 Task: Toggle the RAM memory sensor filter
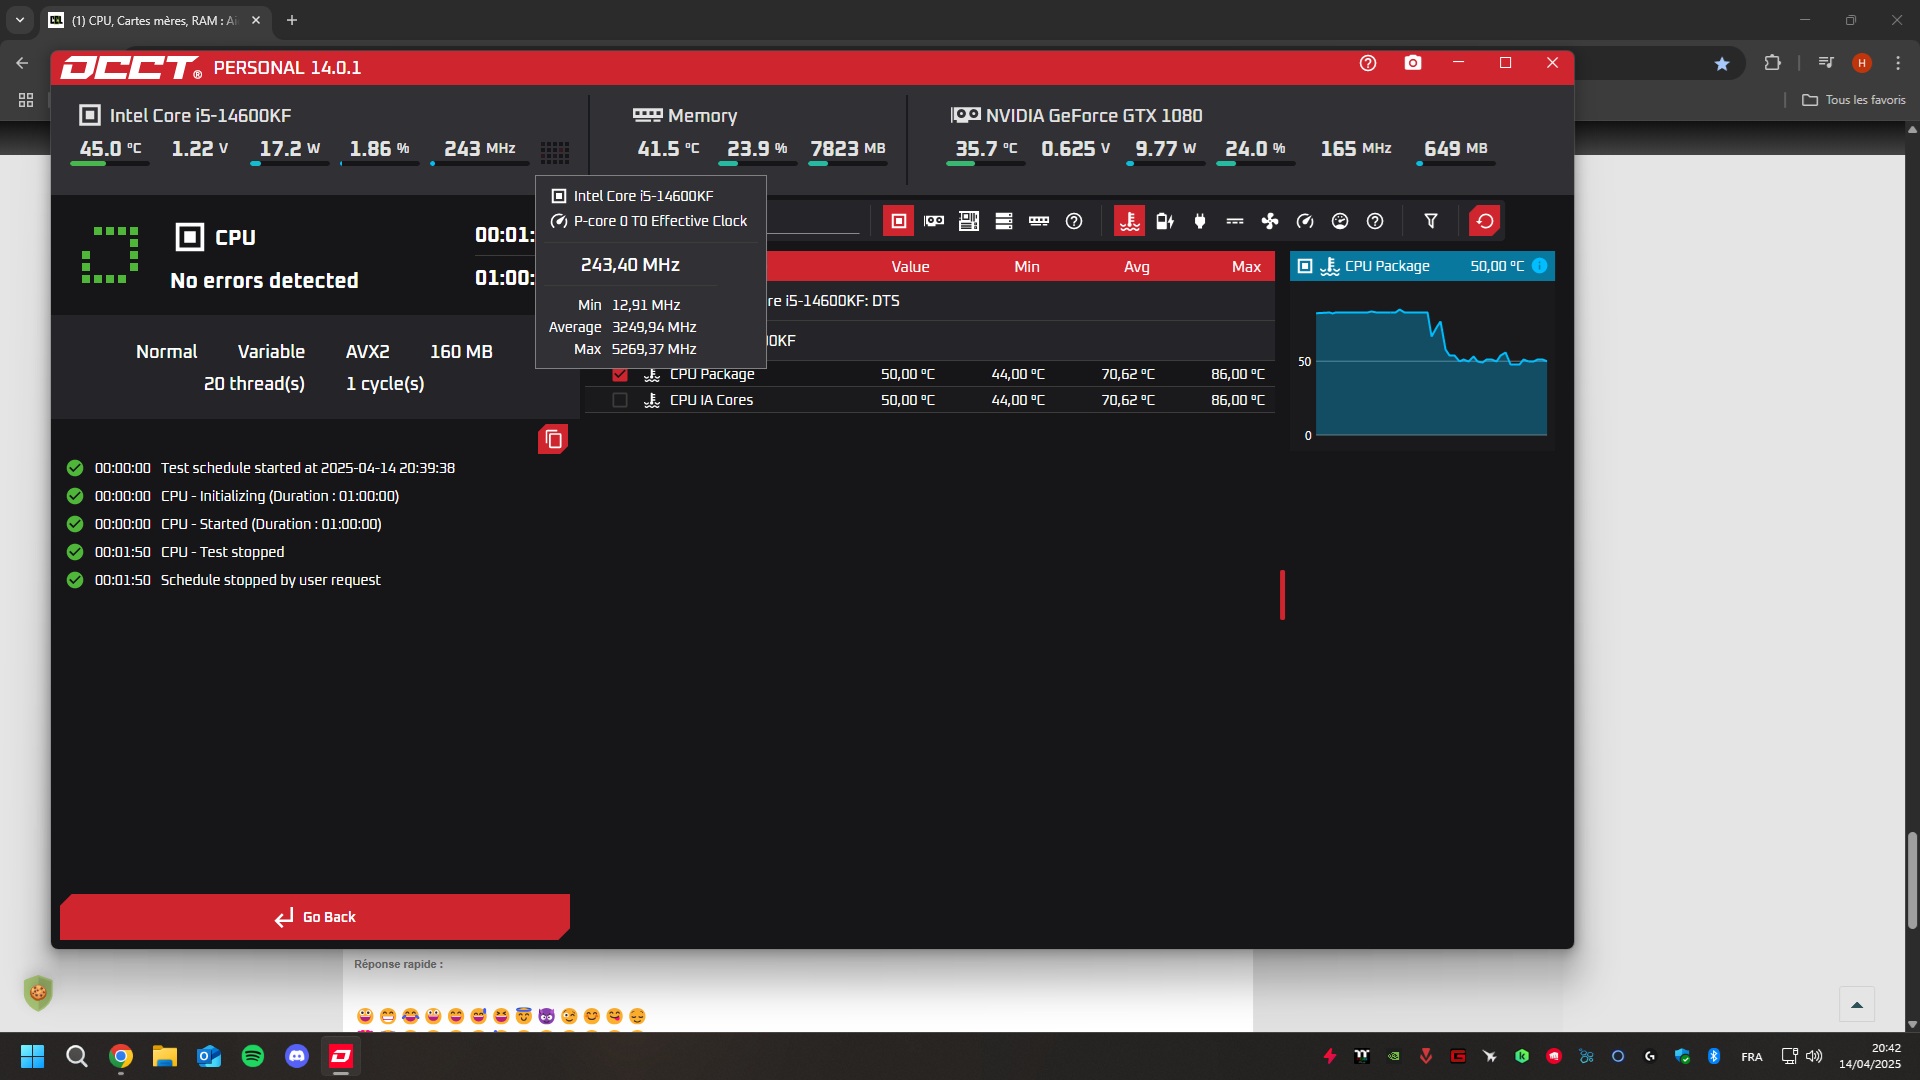click(x=1039, y=221)
